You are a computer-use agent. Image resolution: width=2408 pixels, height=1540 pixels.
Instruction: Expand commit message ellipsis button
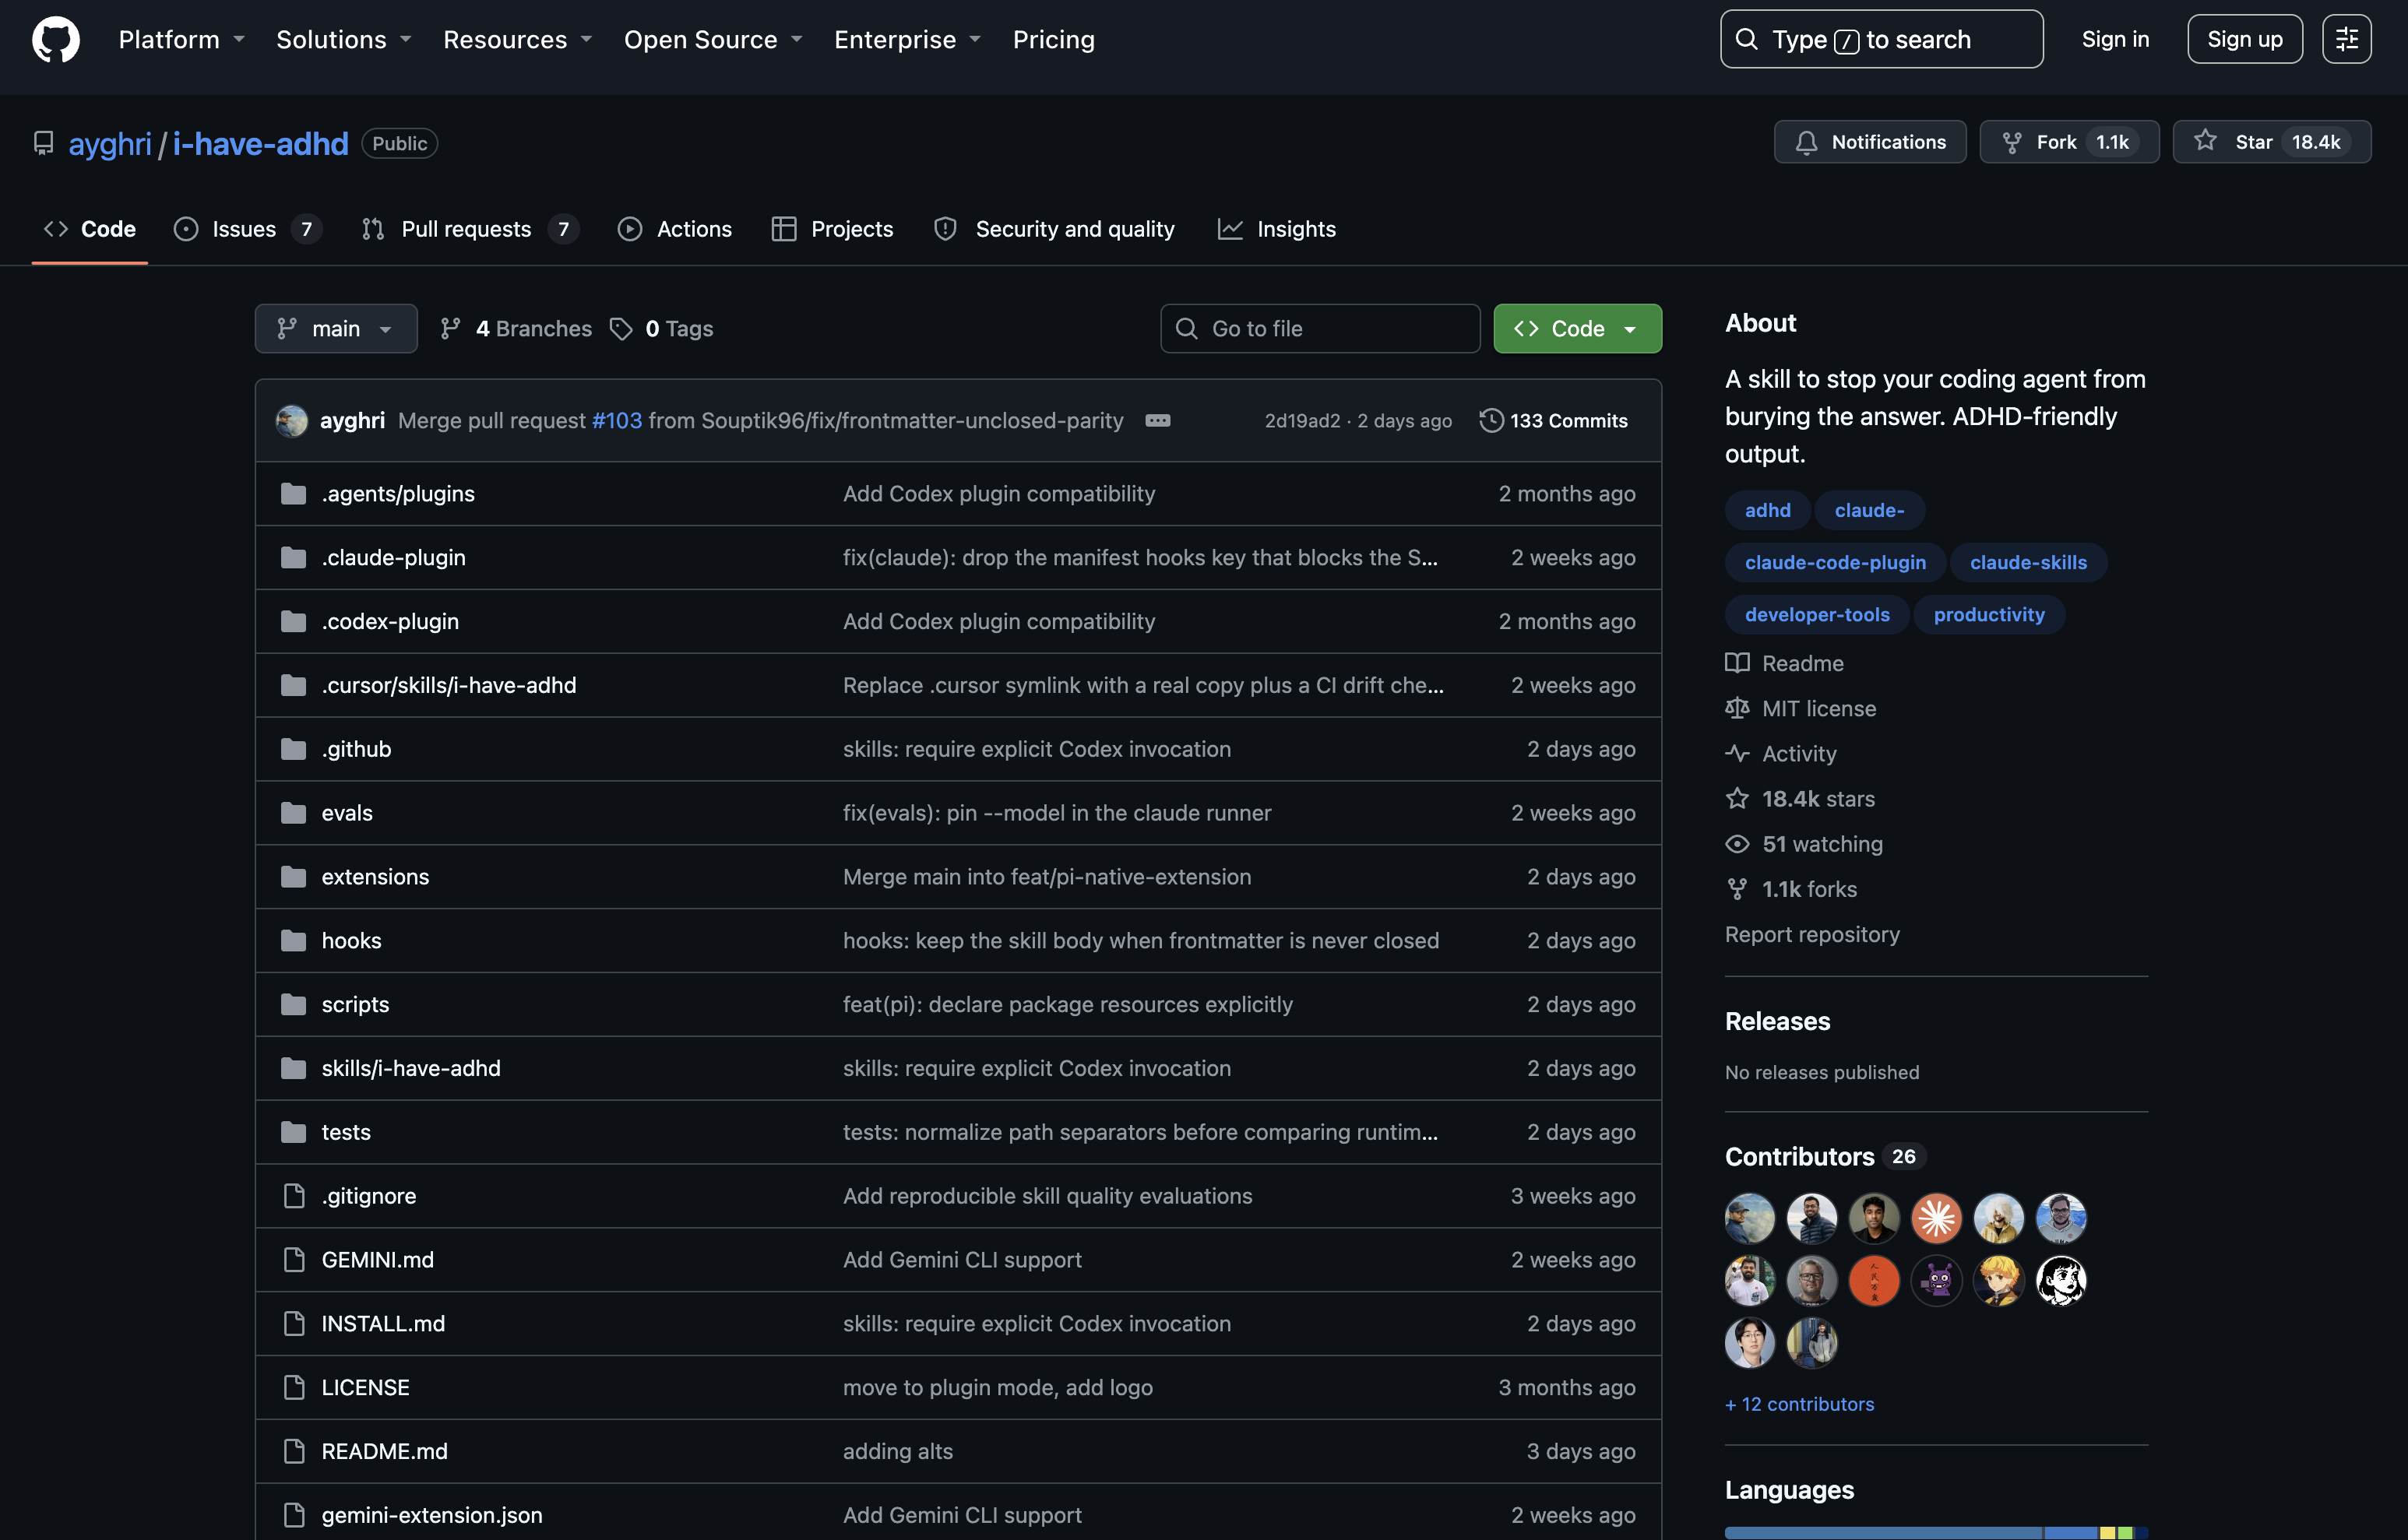(x=1158, y=421)
